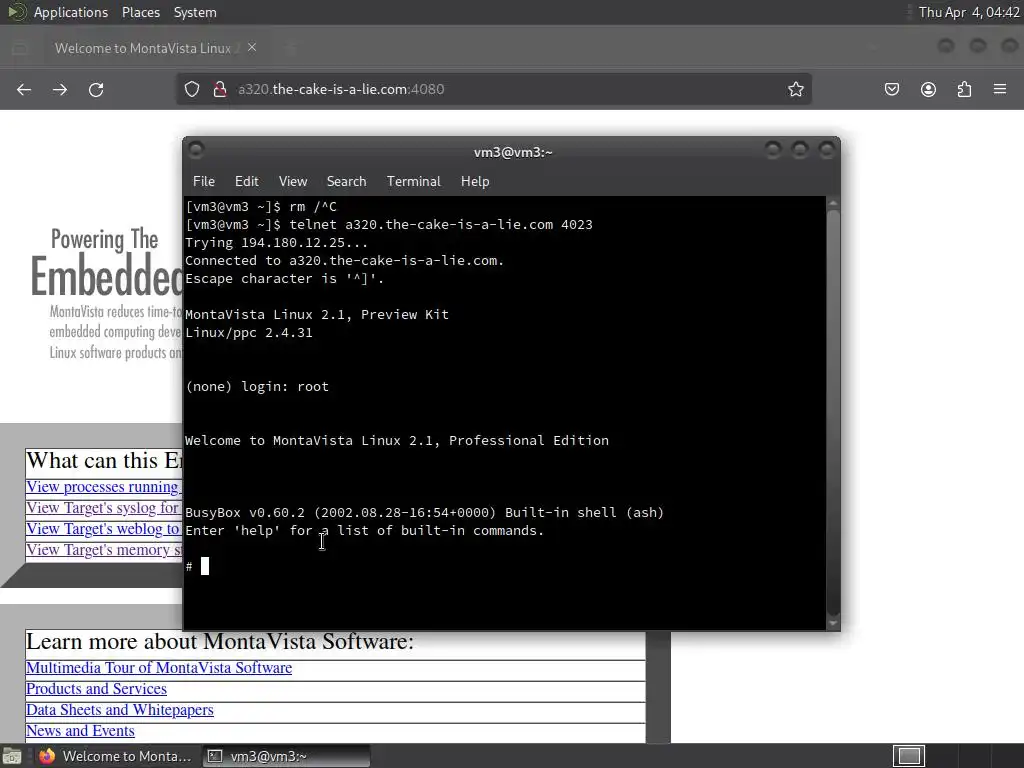Click the terminal shell prompt line
Screen dimensions: 1024x768
[x=197, y=566]
